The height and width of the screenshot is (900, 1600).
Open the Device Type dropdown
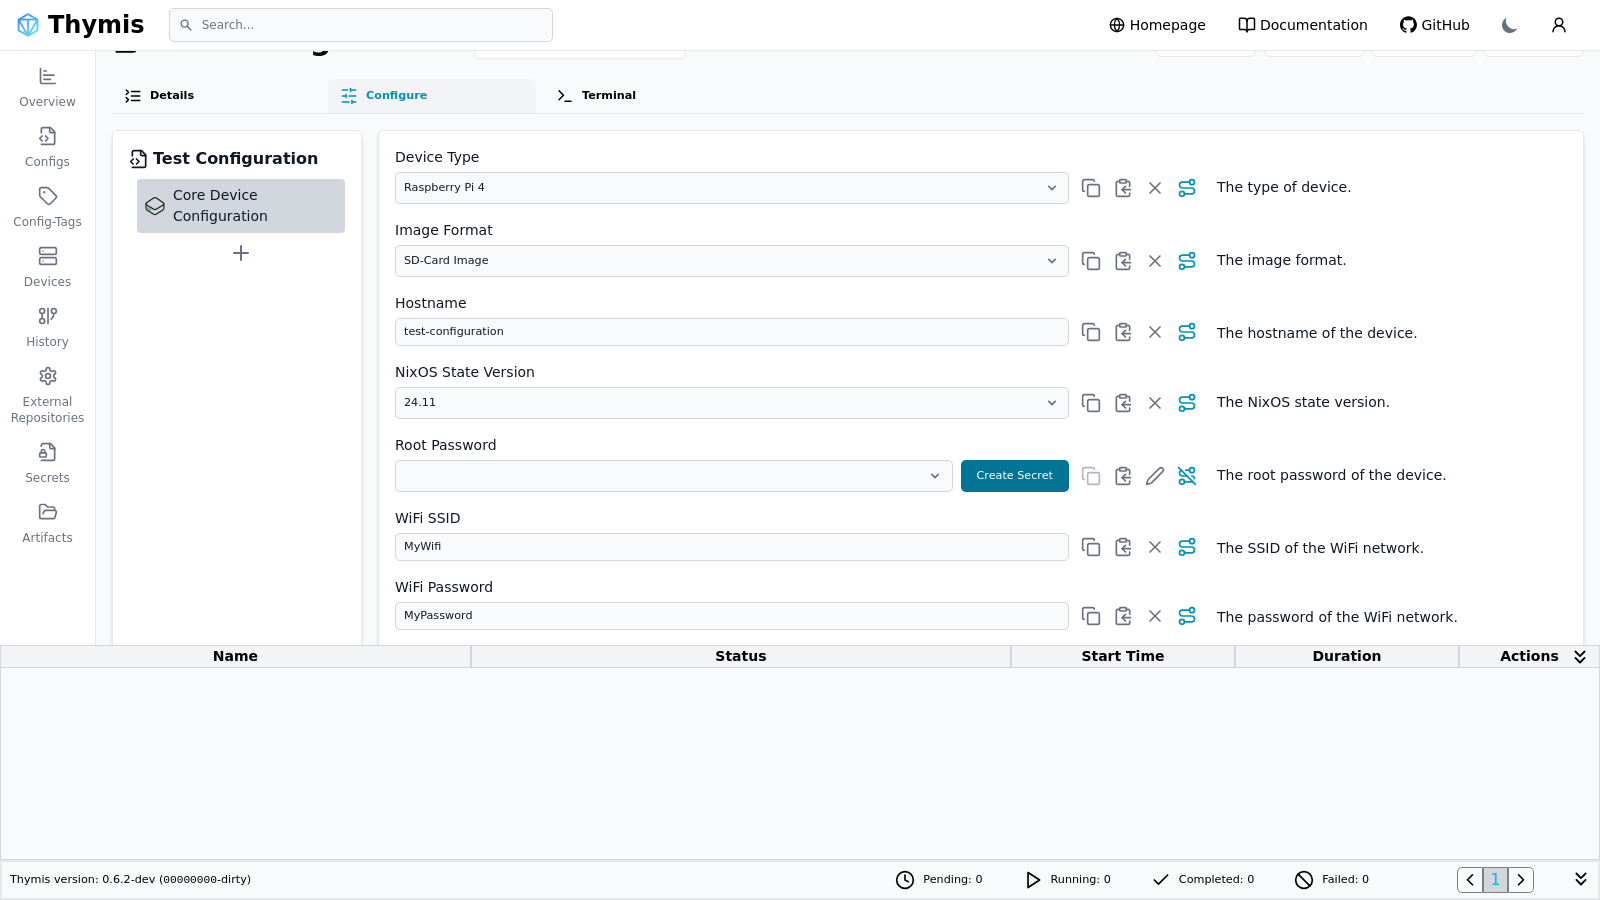(x=731, y=188)
